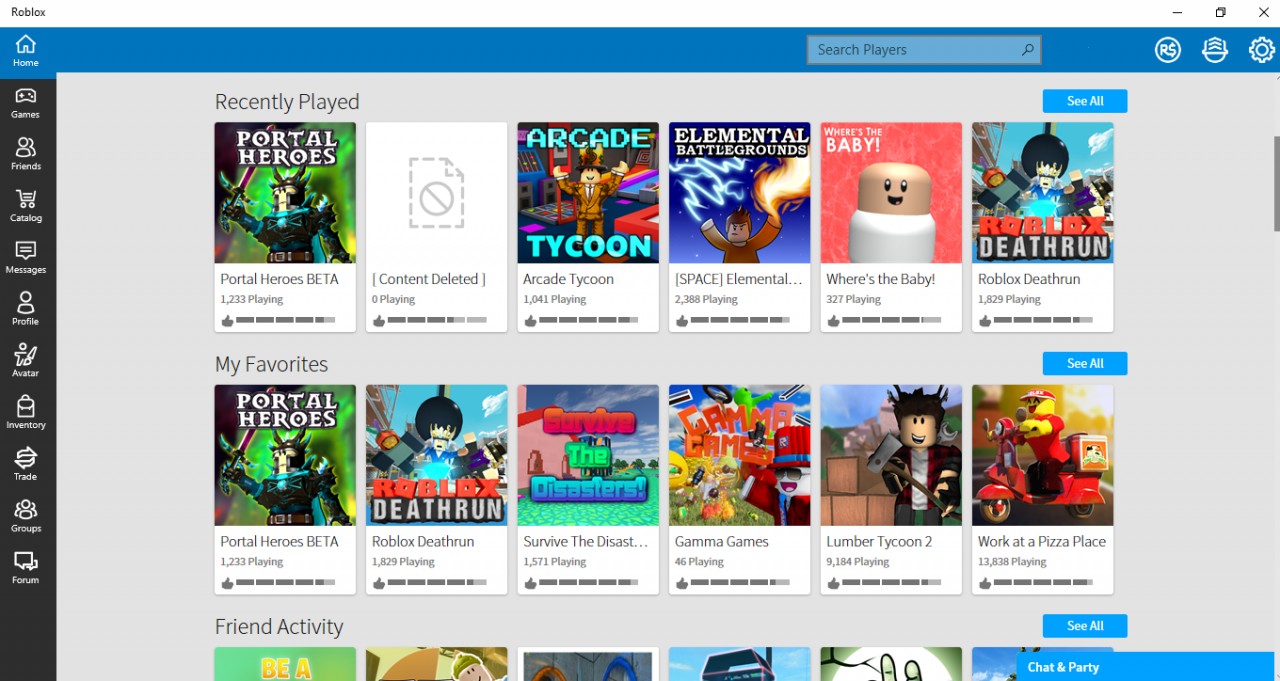Open the 'BE A' friend activity thumbnail
The image size is (1280, 681).
[x=285, y=664]
